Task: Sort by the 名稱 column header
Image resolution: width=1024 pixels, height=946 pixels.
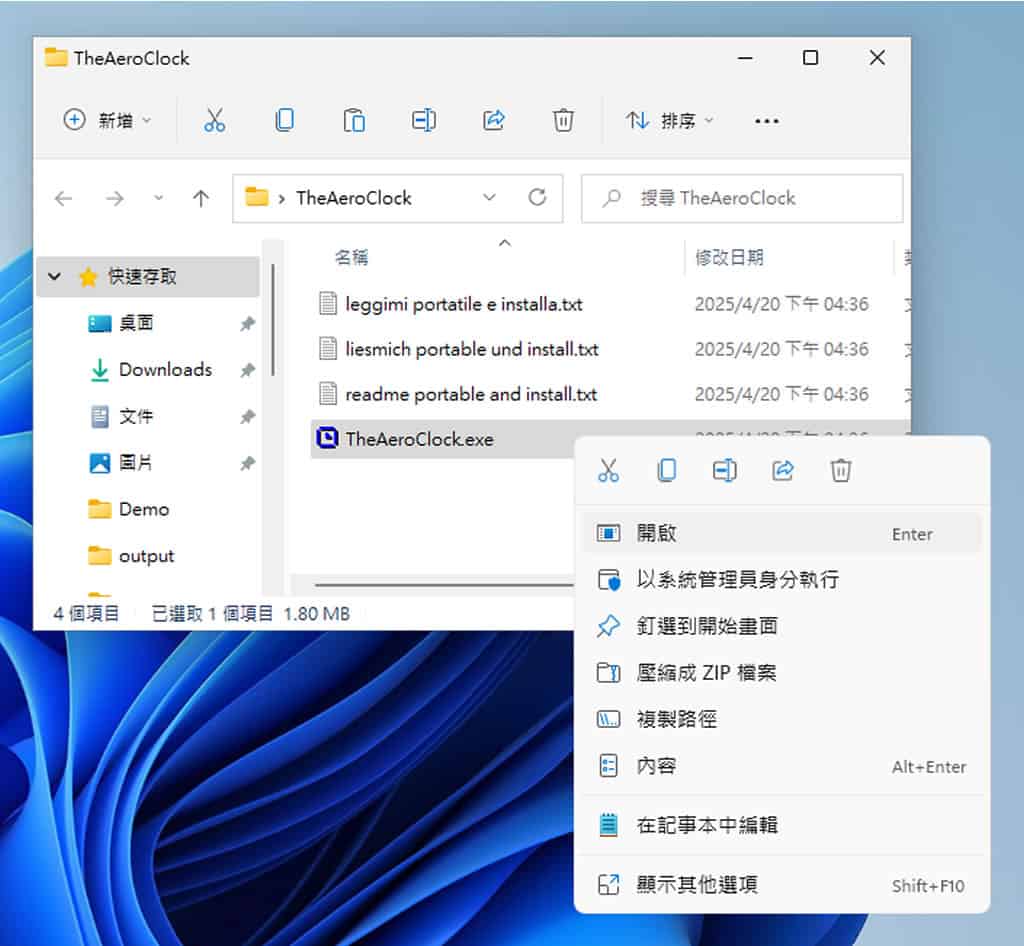Action: tap(351, 257)
